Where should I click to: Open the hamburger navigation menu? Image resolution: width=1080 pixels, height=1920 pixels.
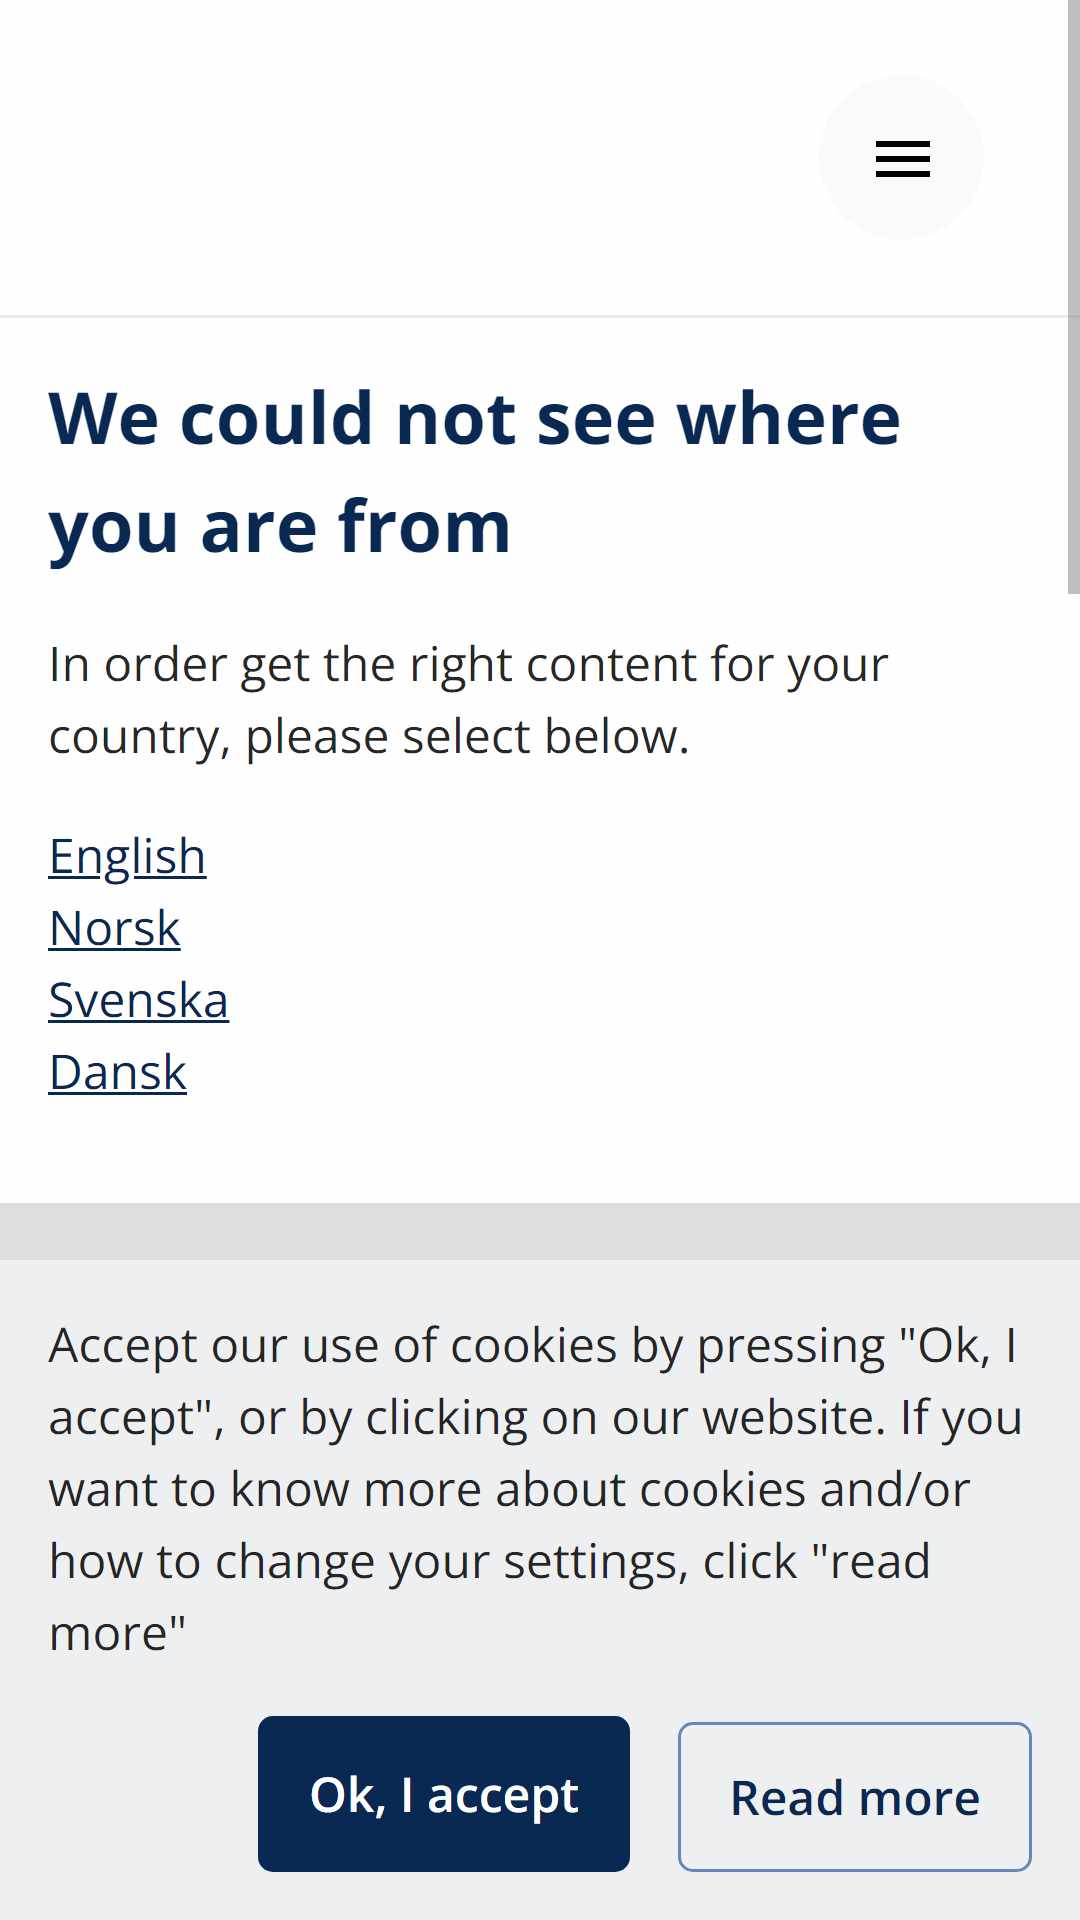click(901, 158)
